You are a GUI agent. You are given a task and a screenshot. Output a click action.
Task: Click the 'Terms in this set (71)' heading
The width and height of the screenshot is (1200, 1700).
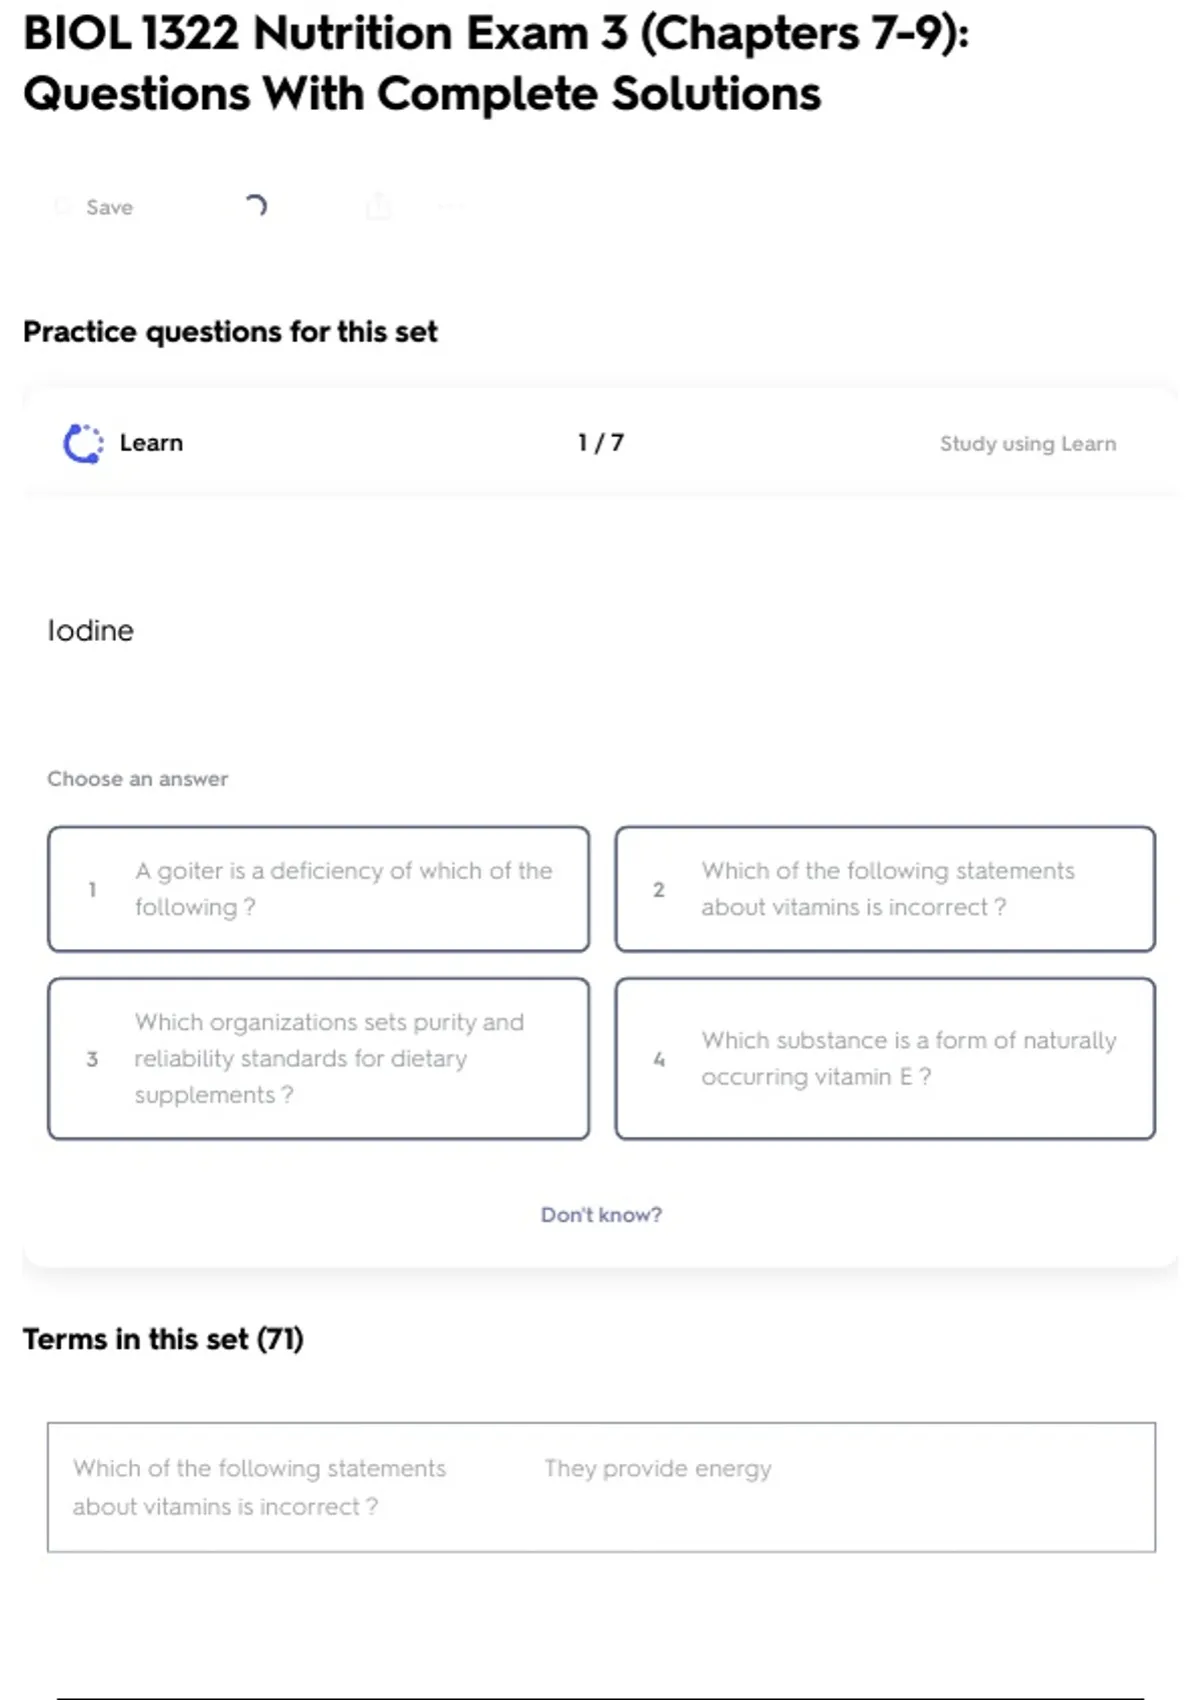pos(163,1339)
